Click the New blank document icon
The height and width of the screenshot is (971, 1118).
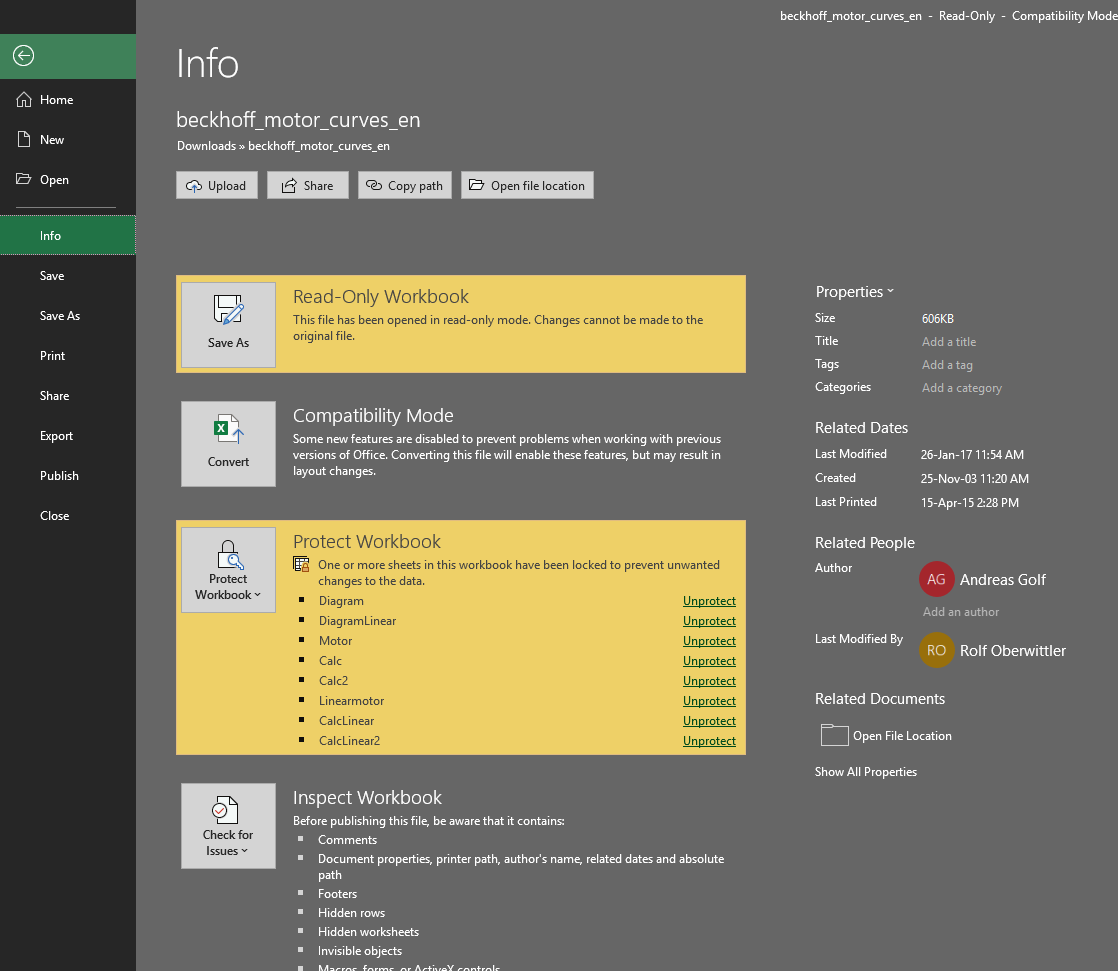(24, 140)
